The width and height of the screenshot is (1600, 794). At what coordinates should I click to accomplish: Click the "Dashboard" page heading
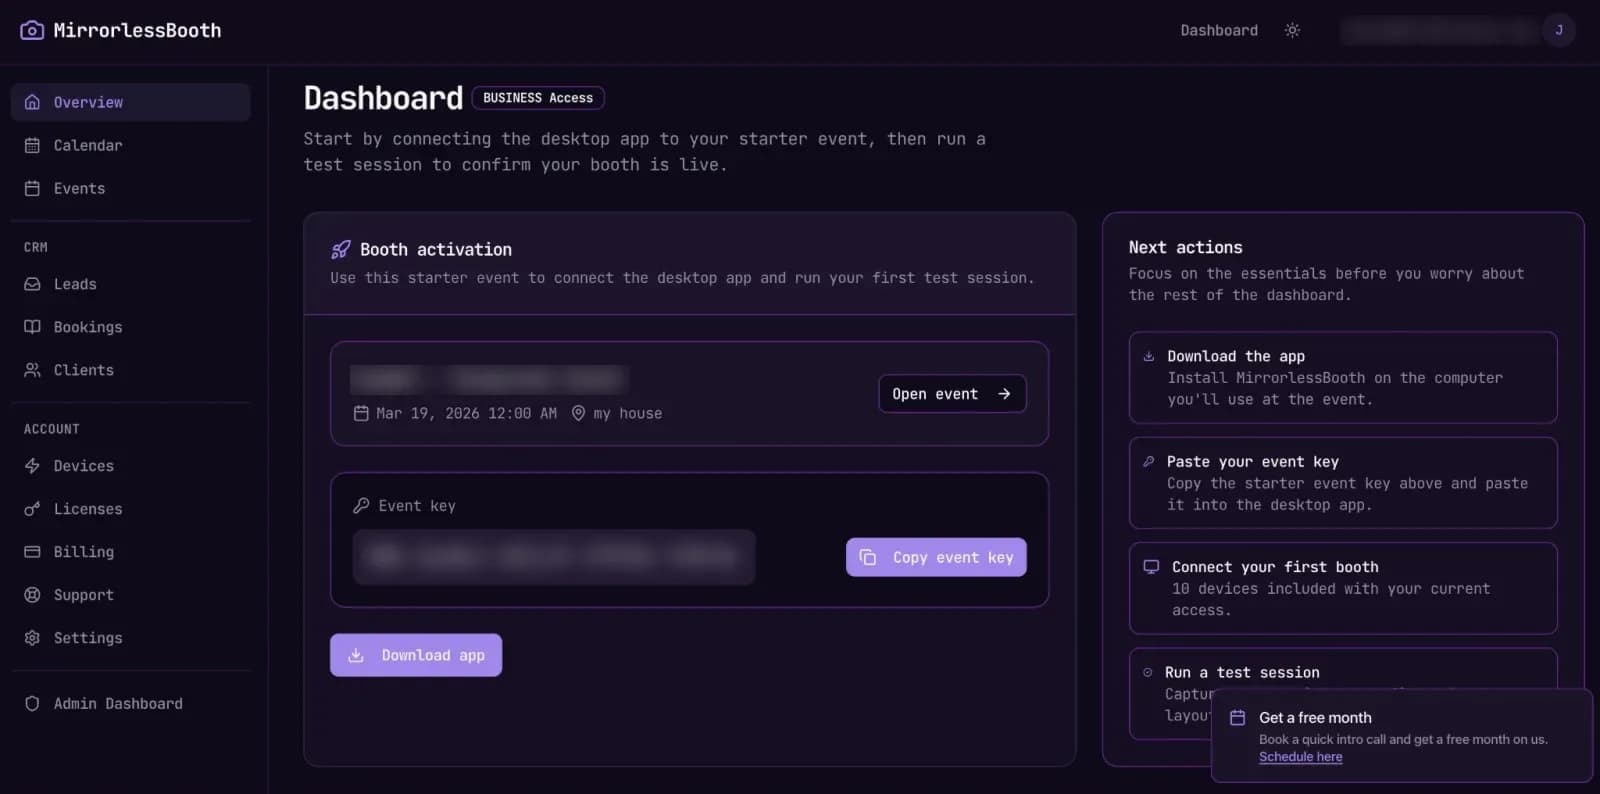pyautogui.click(x=383, y=98)
